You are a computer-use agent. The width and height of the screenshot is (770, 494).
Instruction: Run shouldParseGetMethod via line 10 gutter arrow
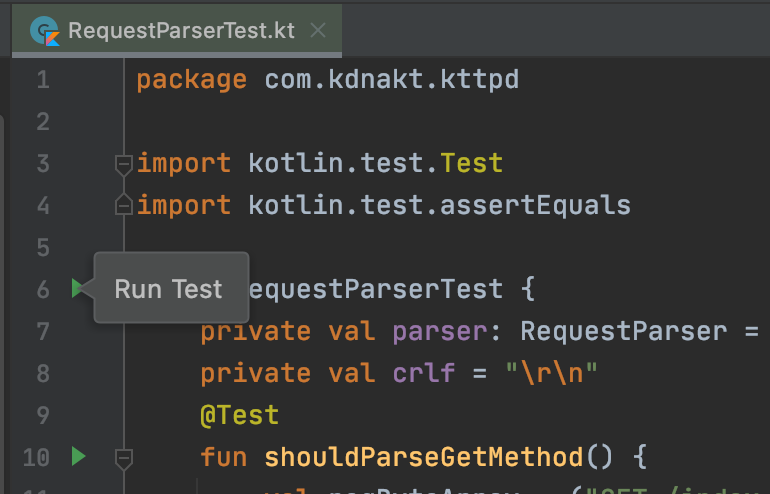pyautogui.click(x=79, y=456)
